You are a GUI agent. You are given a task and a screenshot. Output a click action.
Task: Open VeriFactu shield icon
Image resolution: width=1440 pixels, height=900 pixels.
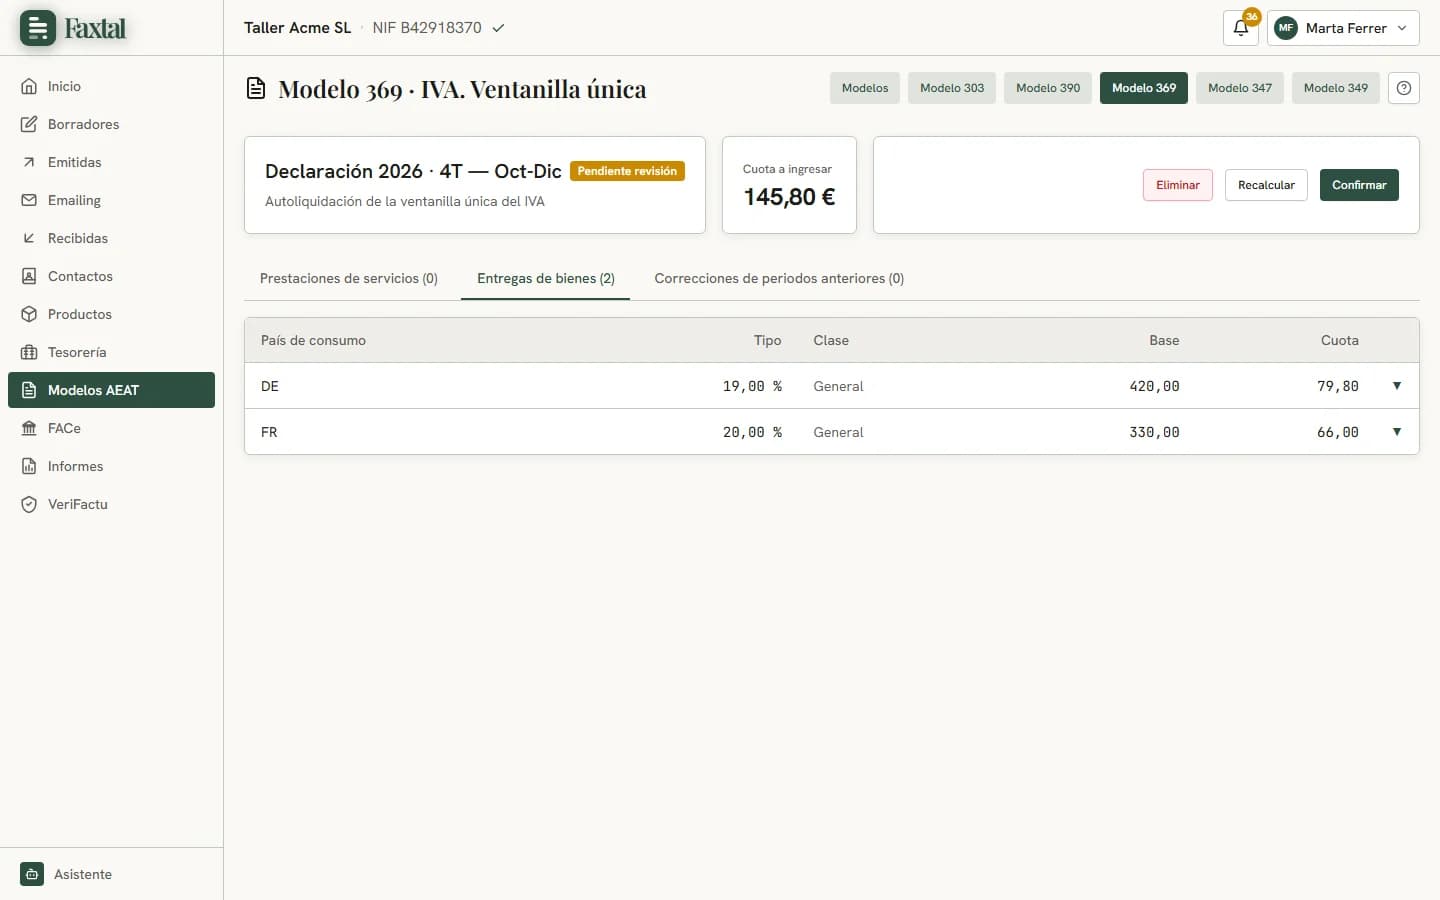pyautogui.click(x=29, y=504)
